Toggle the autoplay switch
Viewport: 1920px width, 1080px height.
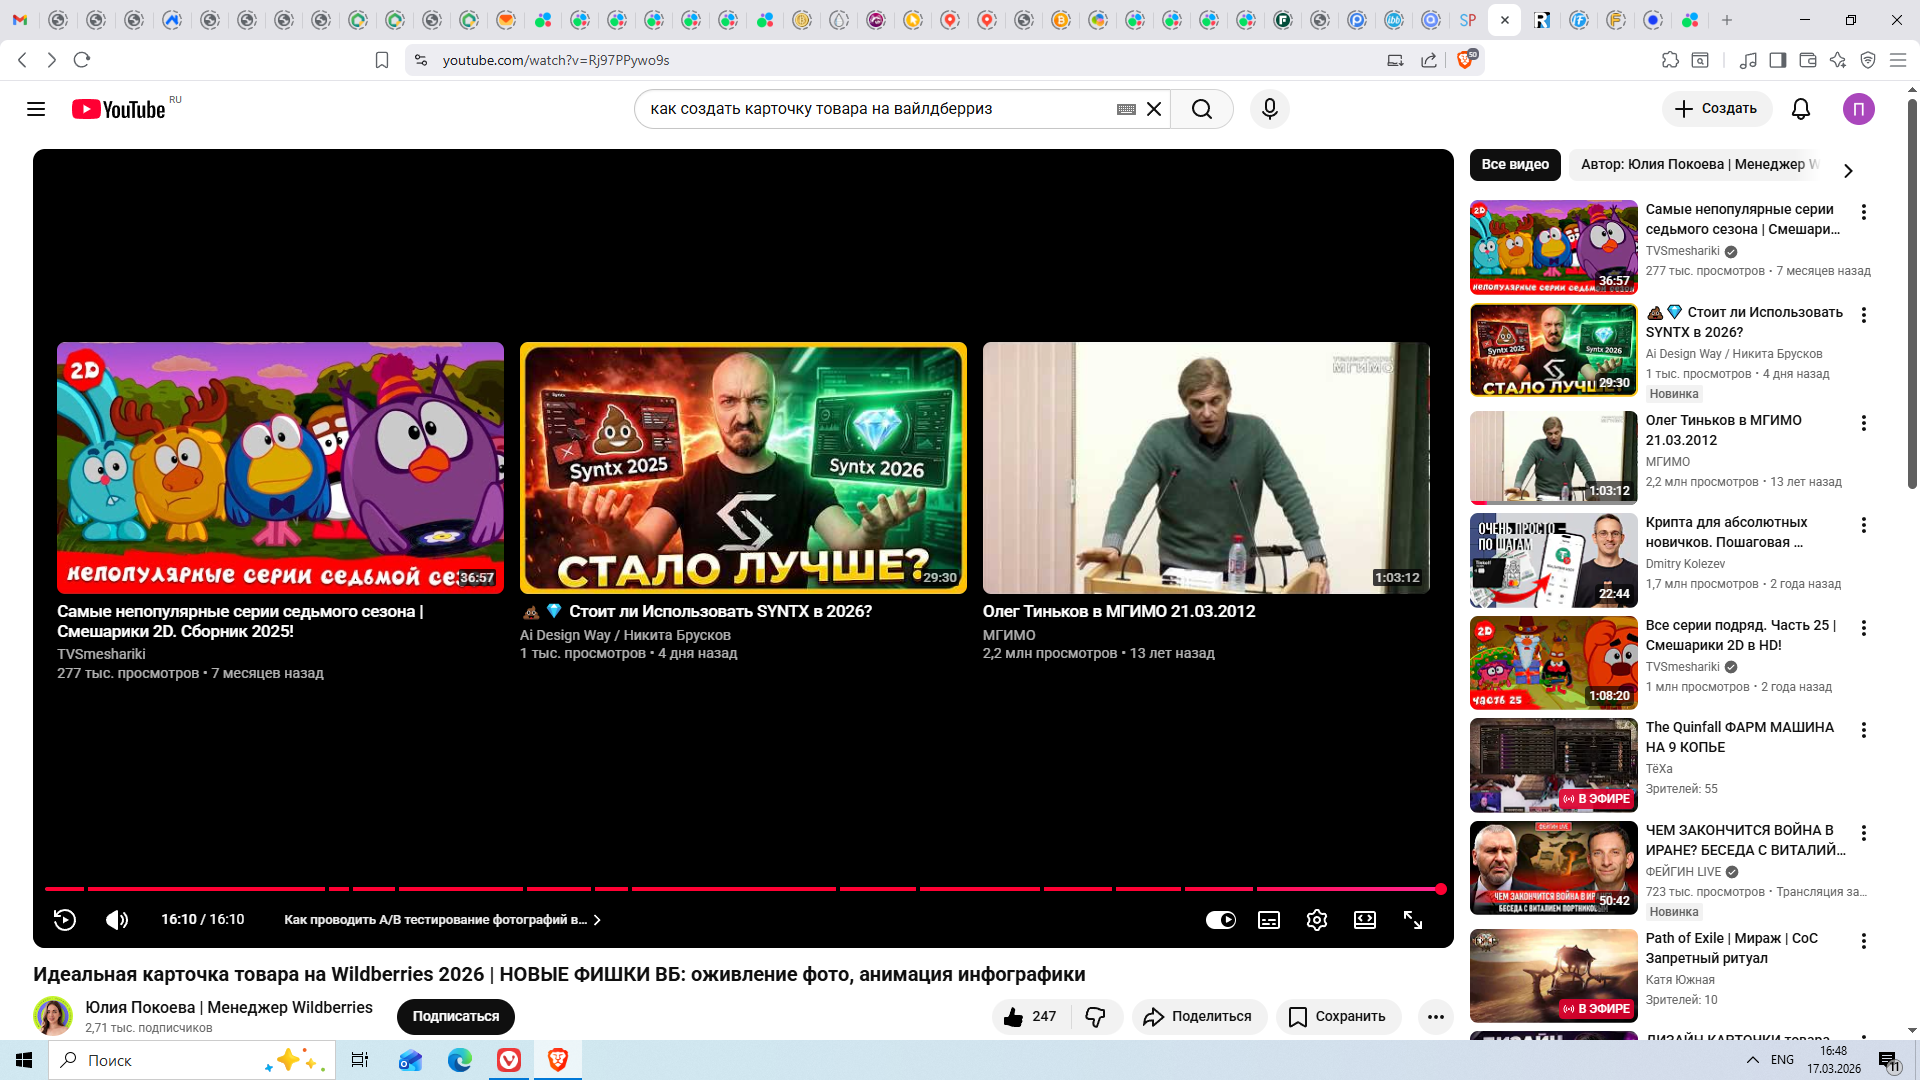[1221, 920]
